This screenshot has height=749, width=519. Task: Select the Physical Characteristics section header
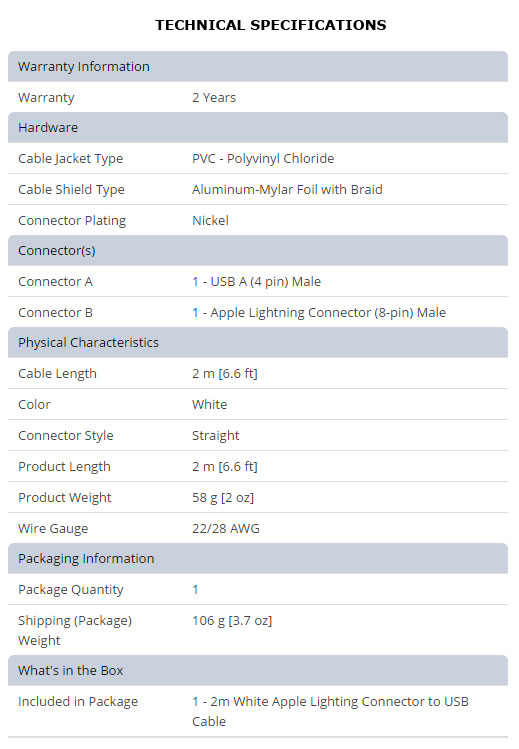point(258,342)
